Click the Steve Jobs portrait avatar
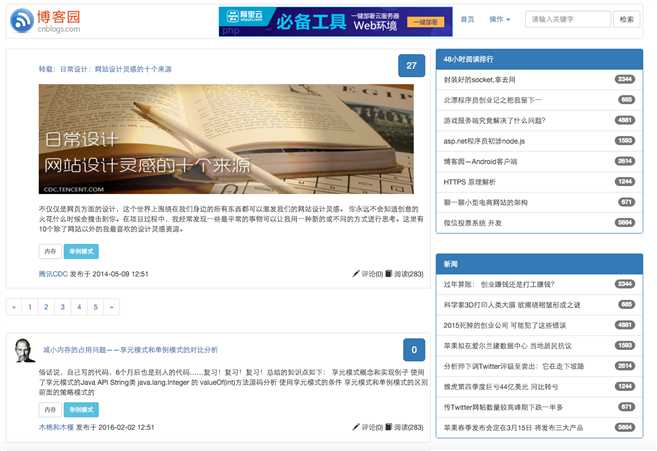The image size is (657, 451). coord(24,350)
